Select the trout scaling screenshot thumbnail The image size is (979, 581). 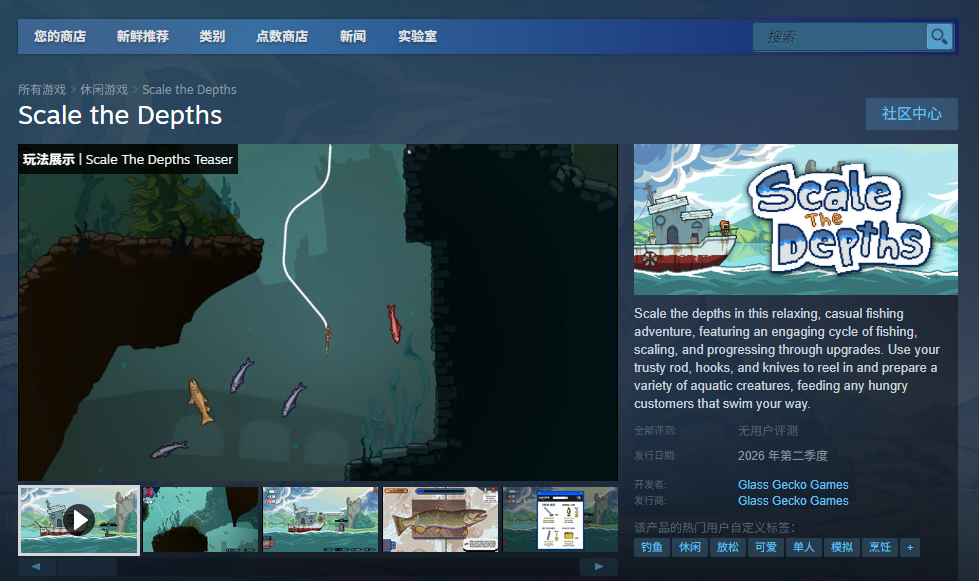click(441, 520)
